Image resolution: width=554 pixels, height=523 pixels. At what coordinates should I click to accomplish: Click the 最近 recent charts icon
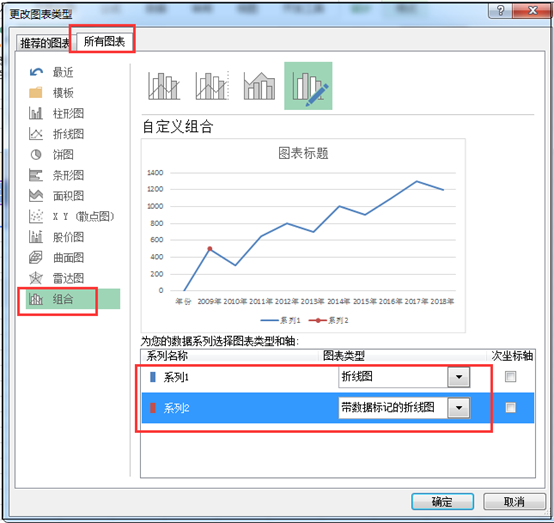coord(36,72)
